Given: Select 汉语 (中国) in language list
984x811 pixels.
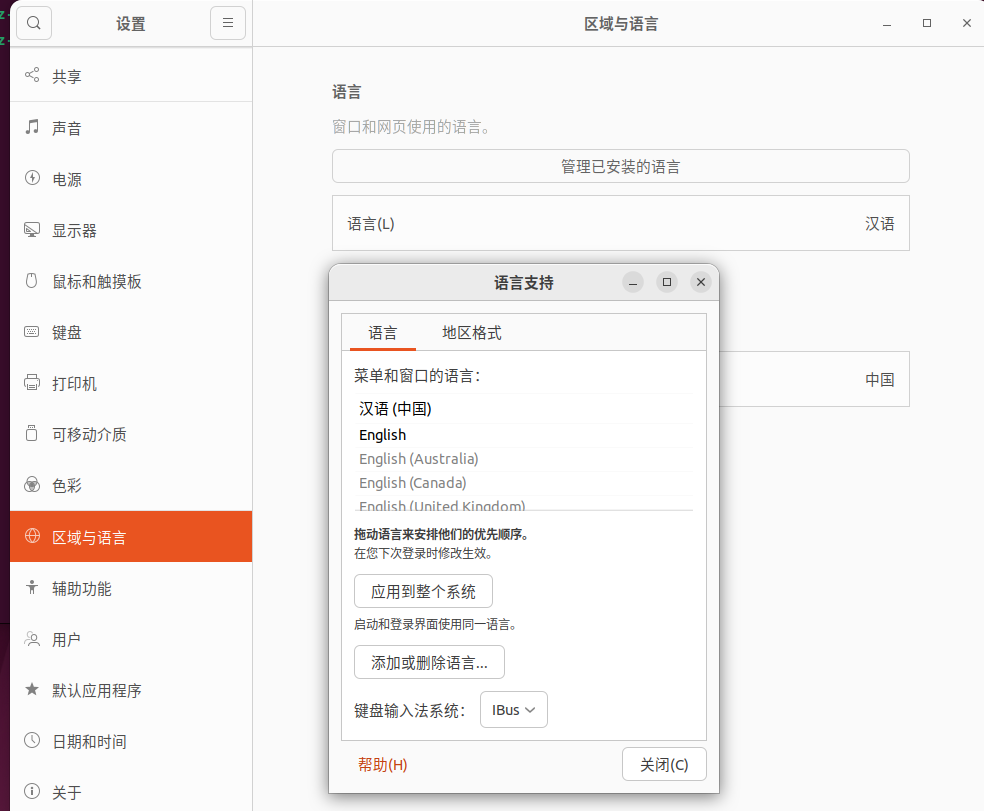Looking at the screenshot, I should click(523, 409).
